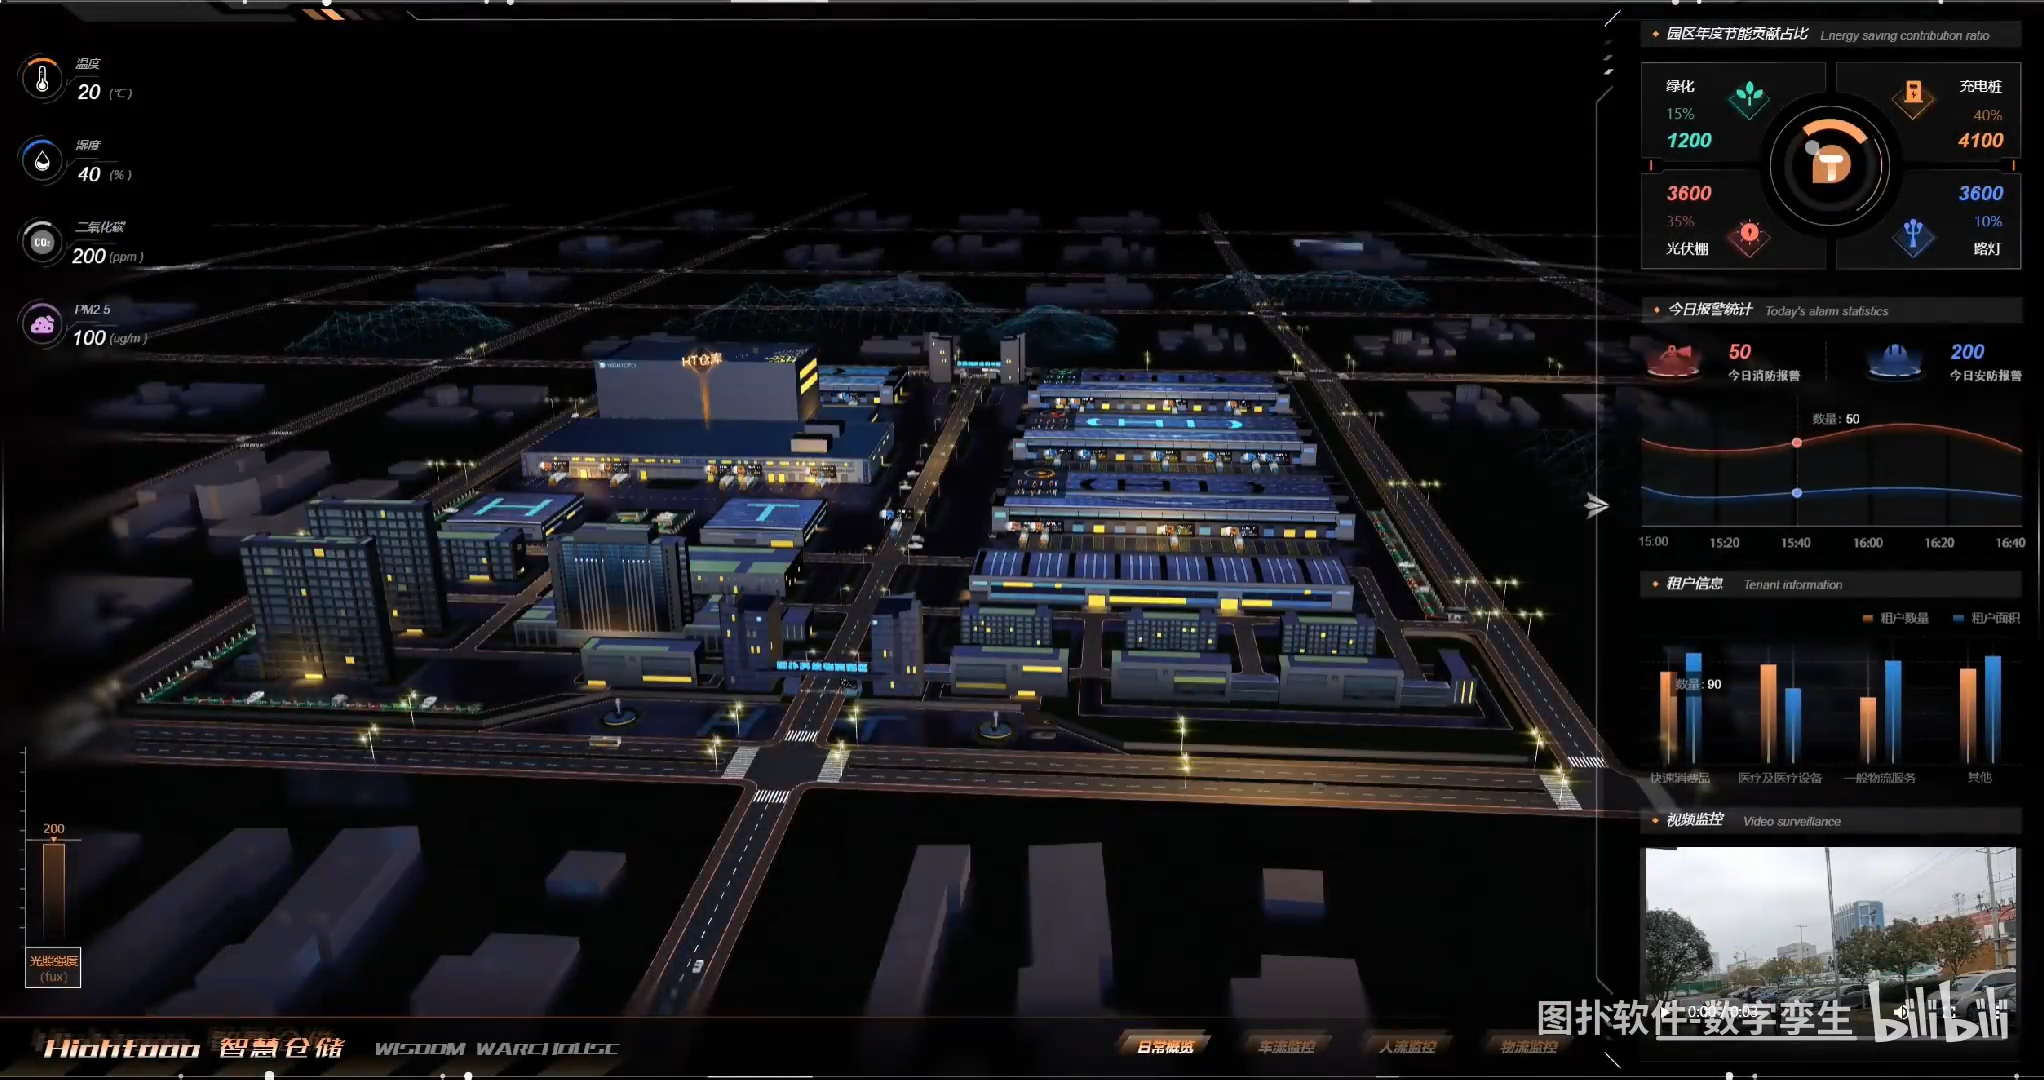The height and width of the screenshot is (1080, 2044).
Task: Click the PM2.5 cloud icon
Action: click(x=42, y=324)
